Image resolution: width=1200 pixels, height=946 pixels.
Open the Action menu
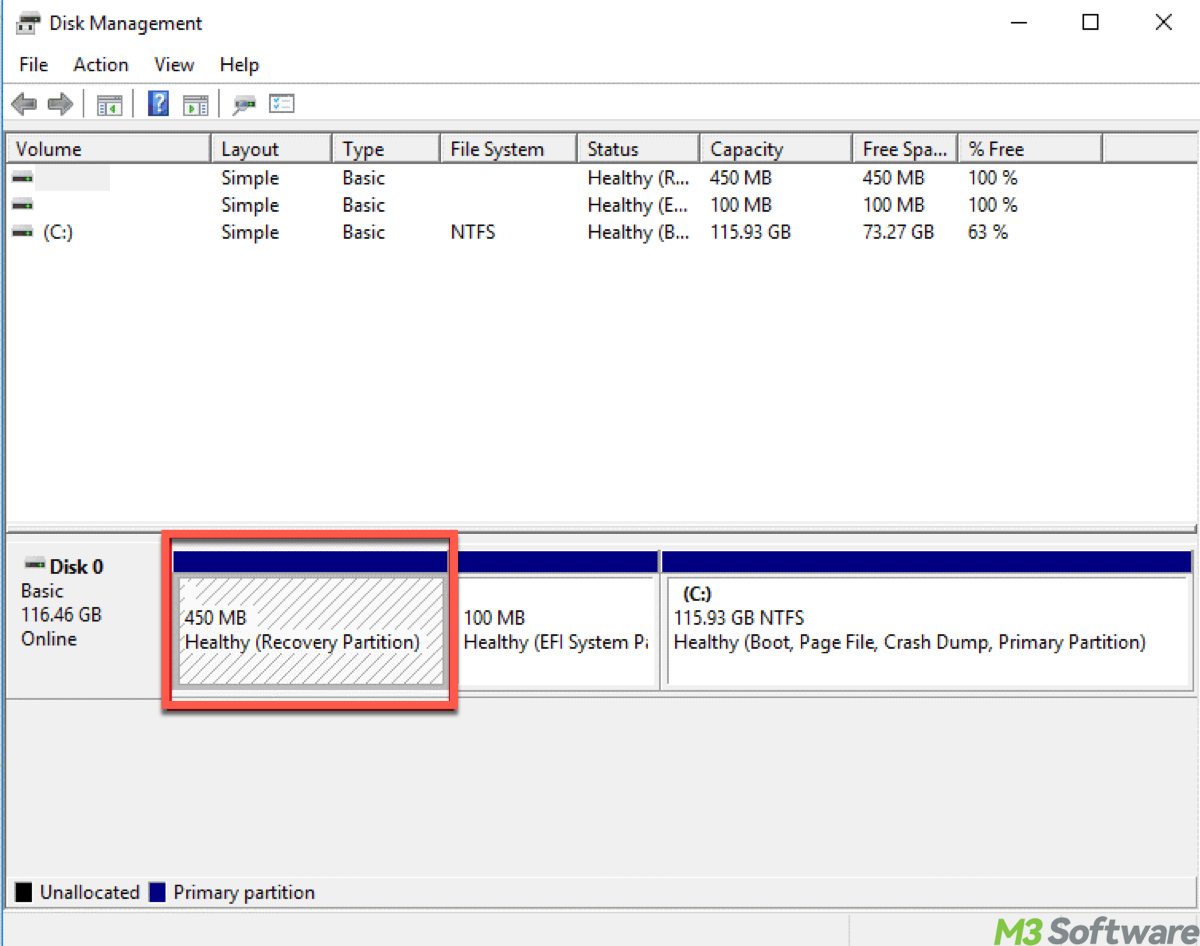coord(100,65)
